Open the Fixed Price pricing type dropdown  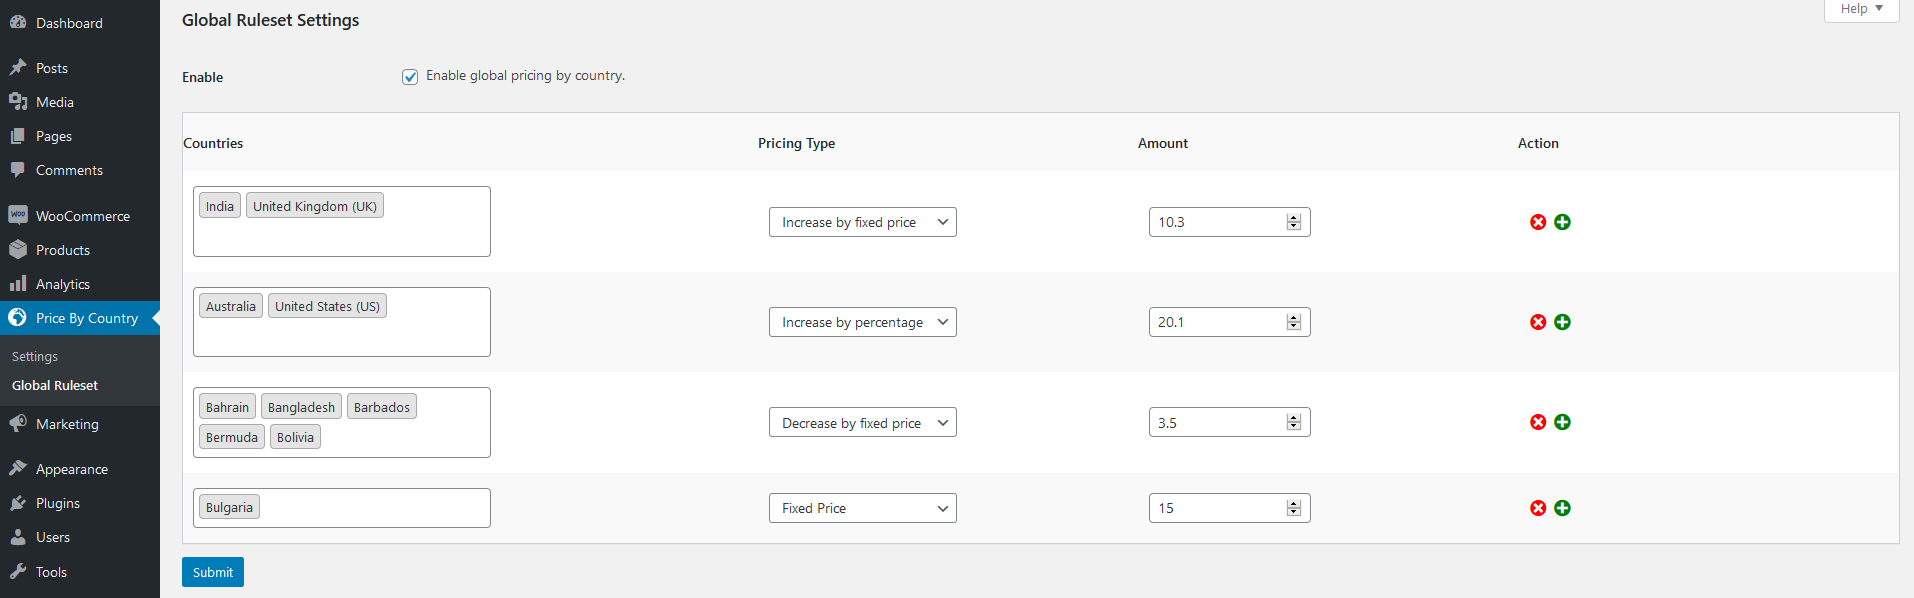tap(862, 508)
